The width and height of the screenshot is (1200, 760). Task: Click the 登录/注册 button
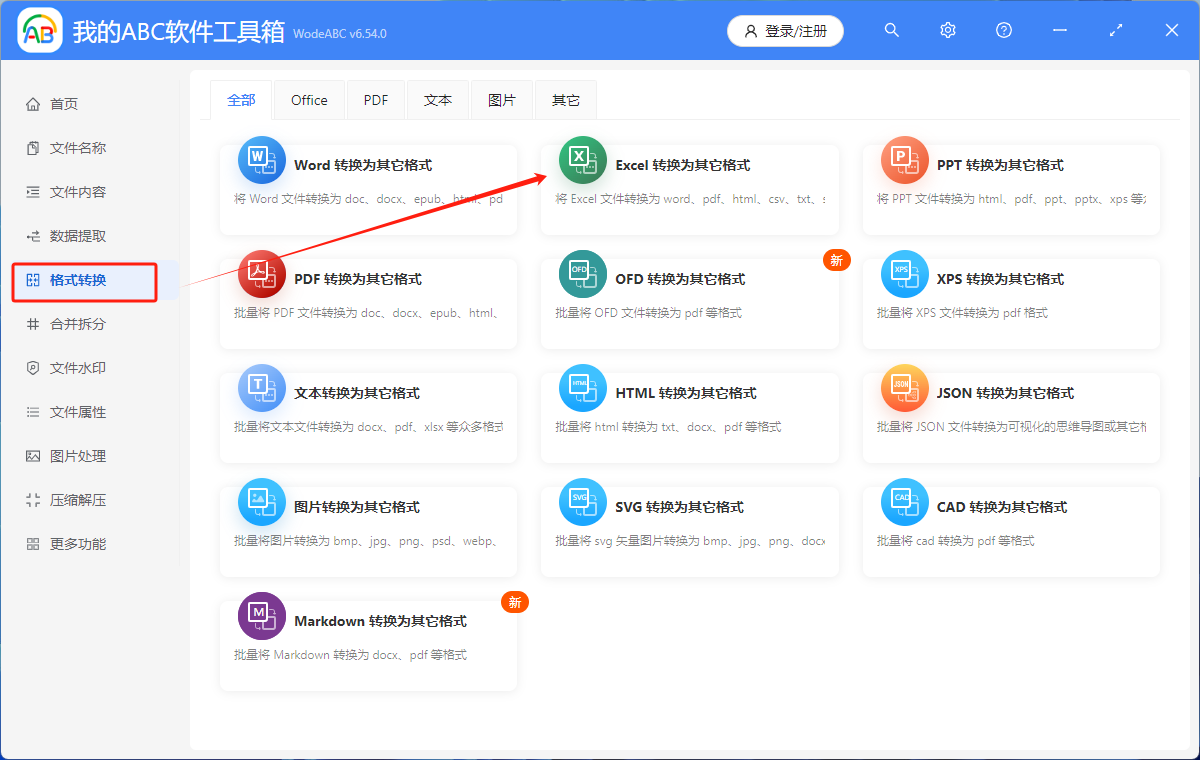pyautogui.click(x=785, y=30)
